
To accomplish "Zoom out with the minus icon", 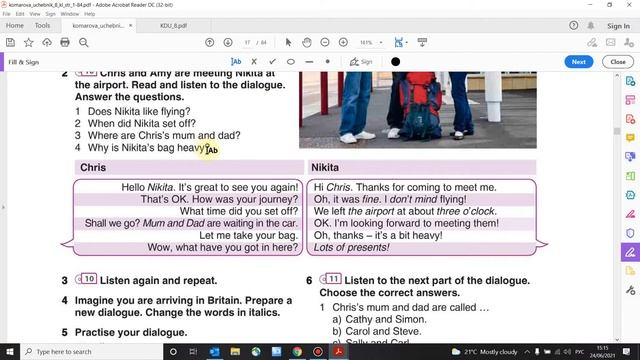I will pos(325,42).
